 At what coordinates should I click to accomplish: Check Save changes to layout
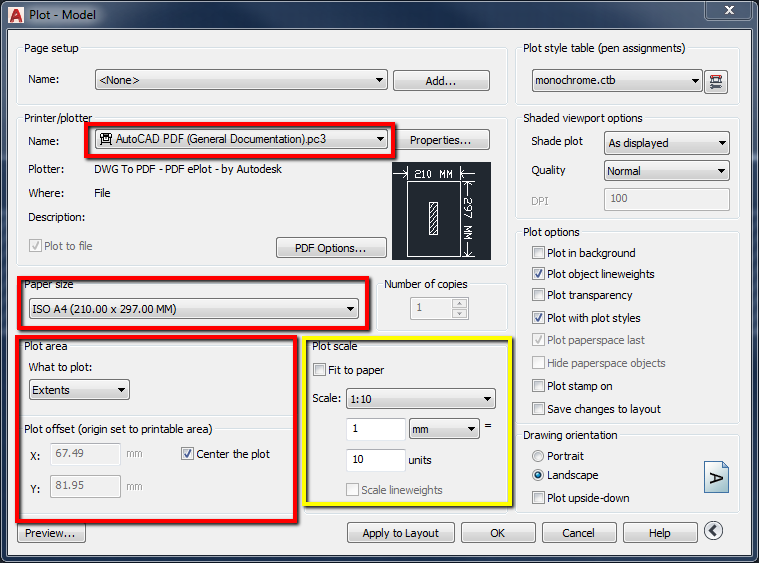(538, 409)
